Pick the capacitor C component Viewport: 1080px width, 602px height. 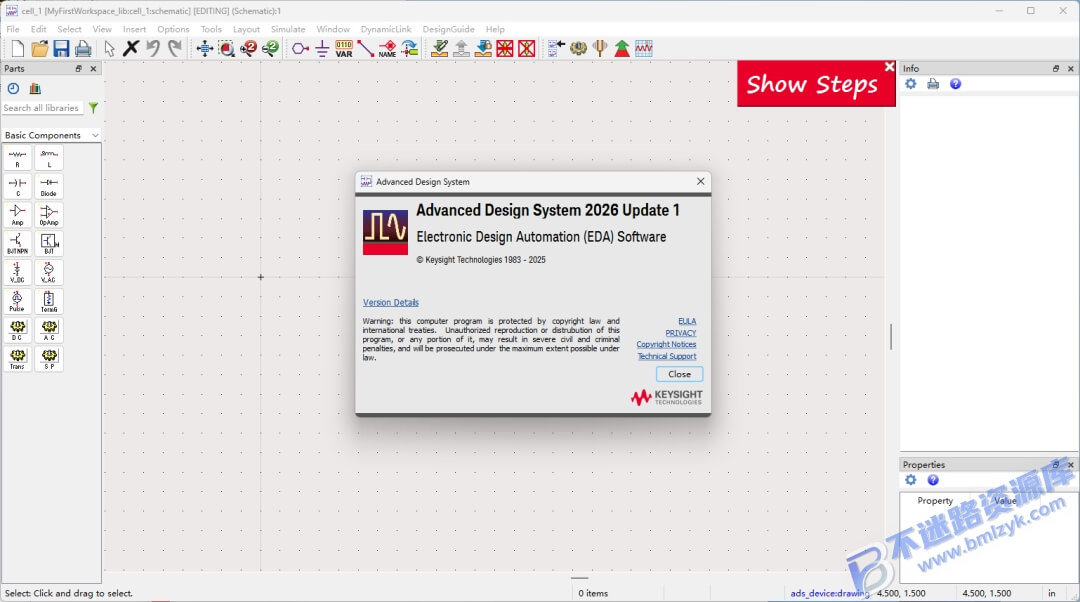click(17, 187)
